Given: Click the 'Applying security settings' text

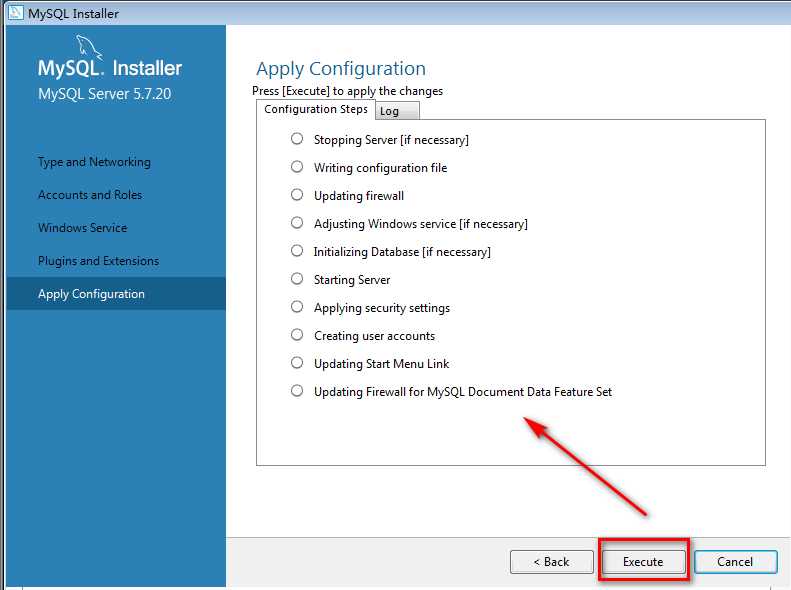Looking at the screenshot, I should click(x=382, y=308).
